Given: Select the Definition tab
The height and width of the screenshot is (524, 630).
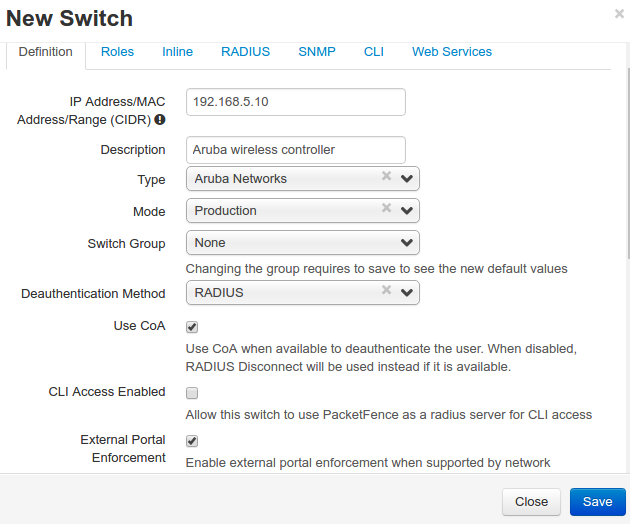Looking at the screenshot, I should tap(45, 52).
